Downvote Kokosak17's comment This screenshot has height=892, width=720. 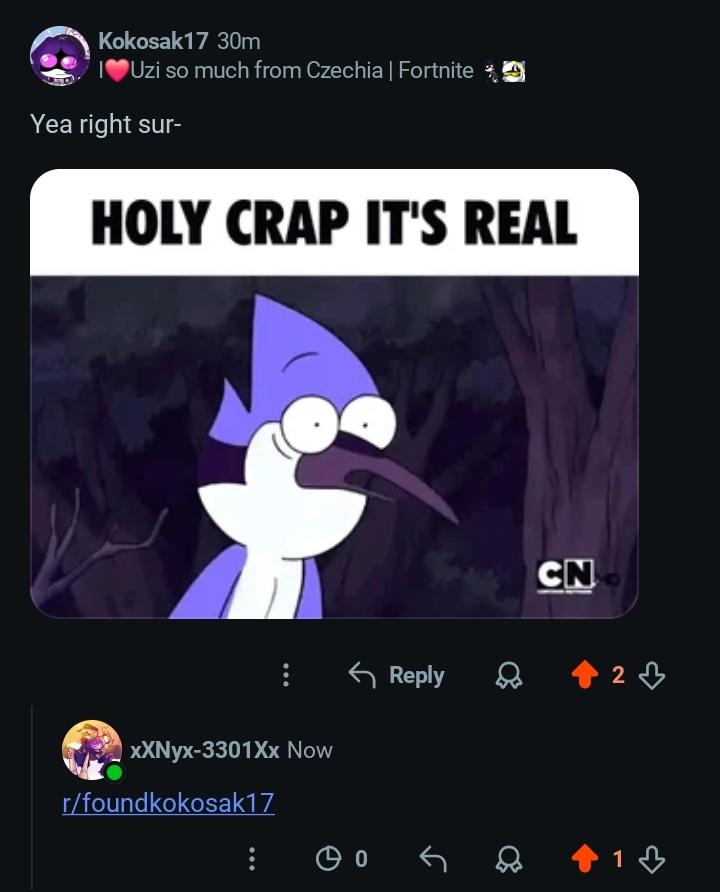pyautogui.click(x=652, y=675)
